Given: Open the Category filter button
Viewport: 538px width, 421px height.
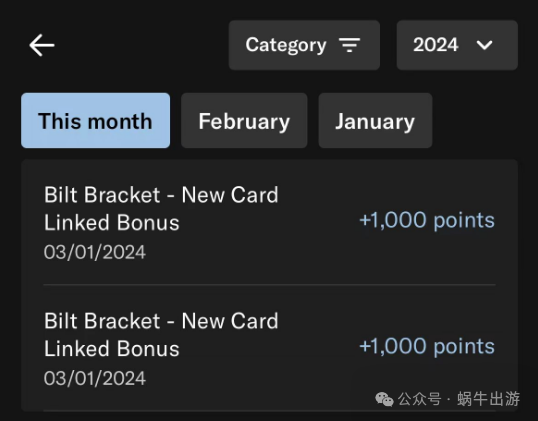Looking at the screenshot, I should (304, 45).
